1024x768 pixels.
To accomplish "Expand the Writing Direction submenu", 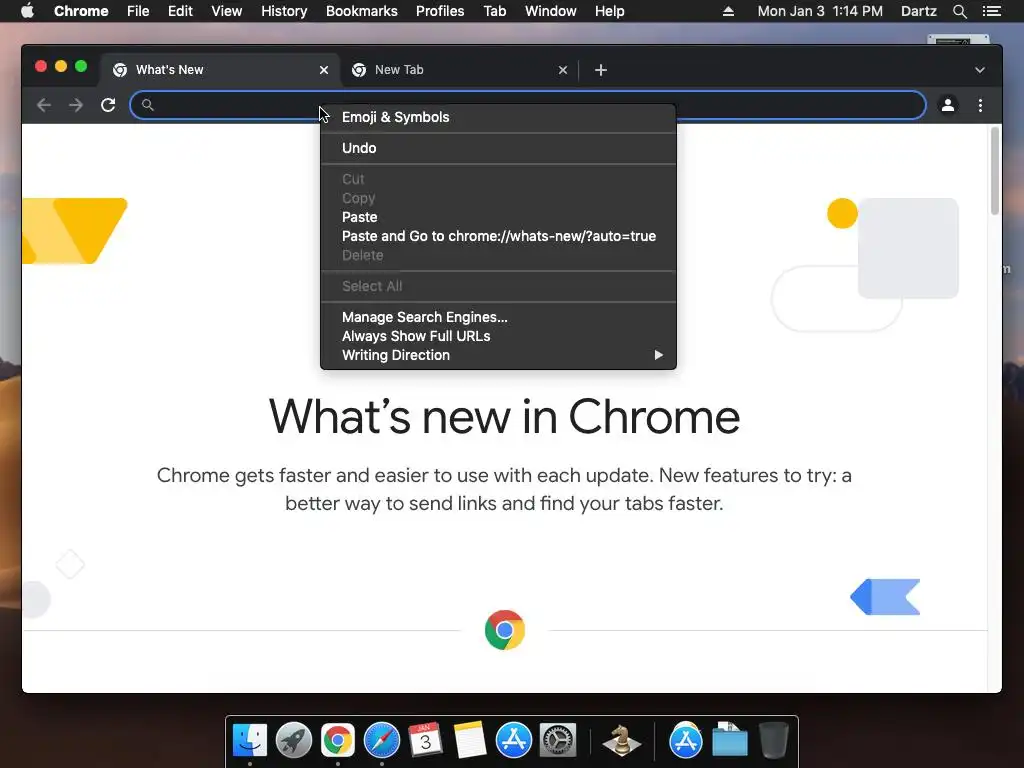I will point(498,355).
